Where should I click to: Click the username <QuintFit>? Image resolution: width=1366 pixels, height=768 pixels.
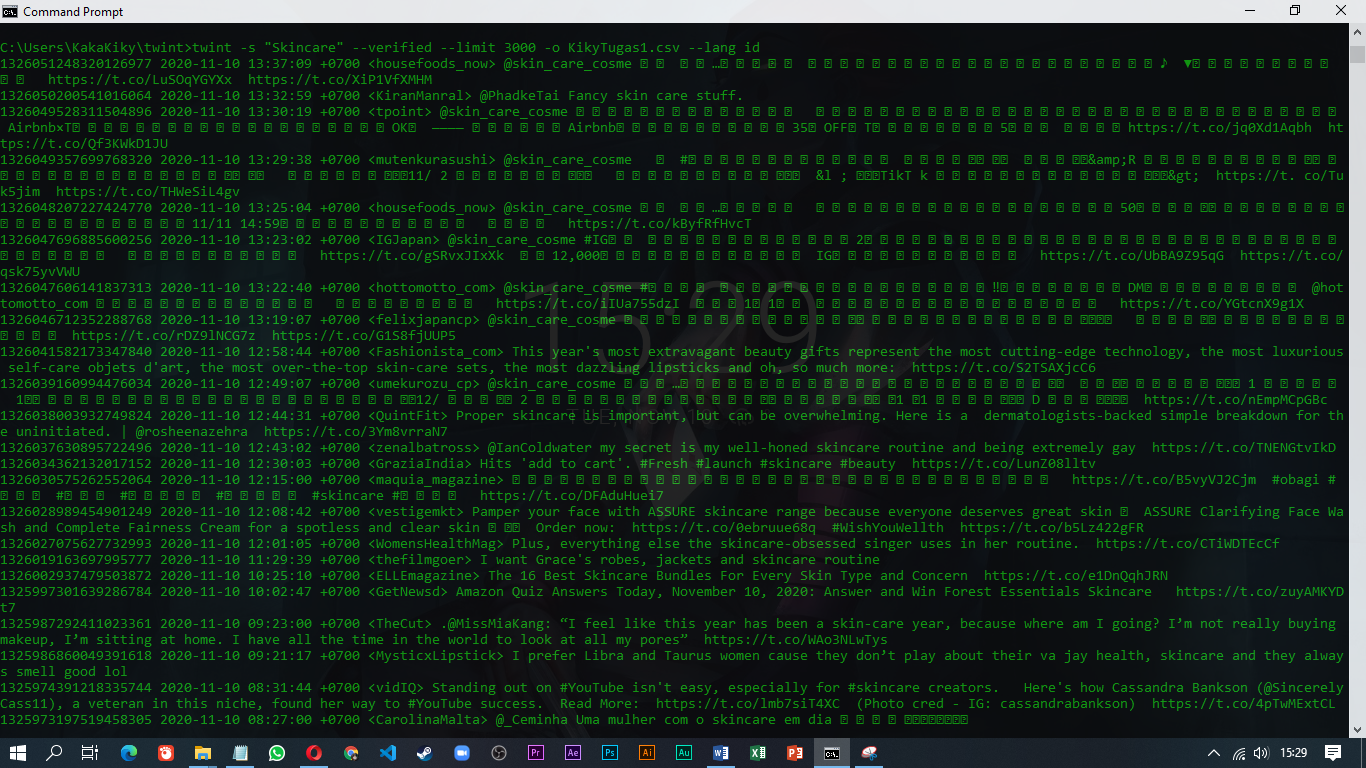[x=408, y=416]
